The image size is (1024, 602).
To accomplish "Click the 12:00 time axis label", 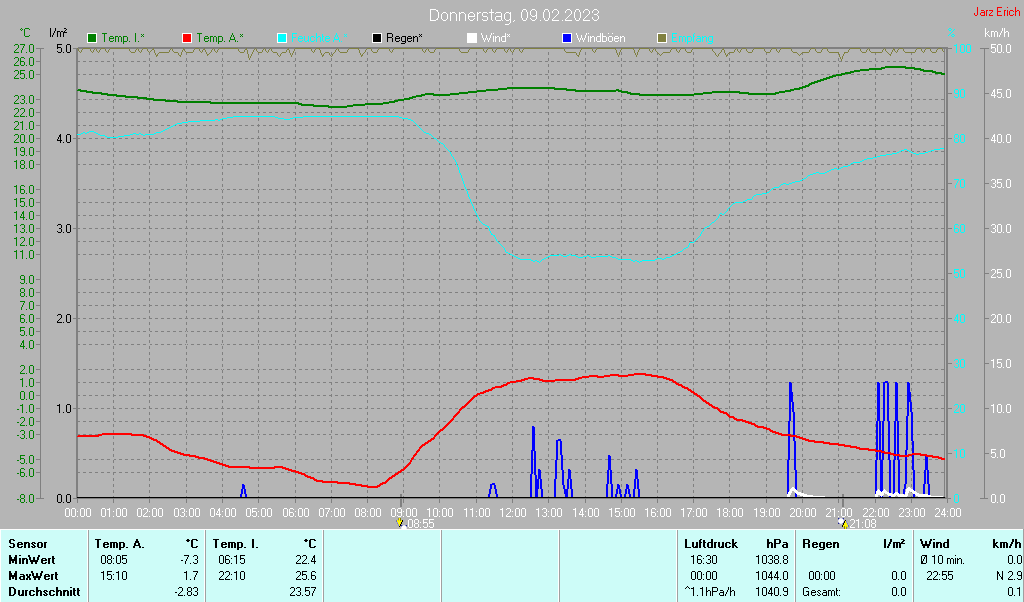I will (x=513, y=513).
